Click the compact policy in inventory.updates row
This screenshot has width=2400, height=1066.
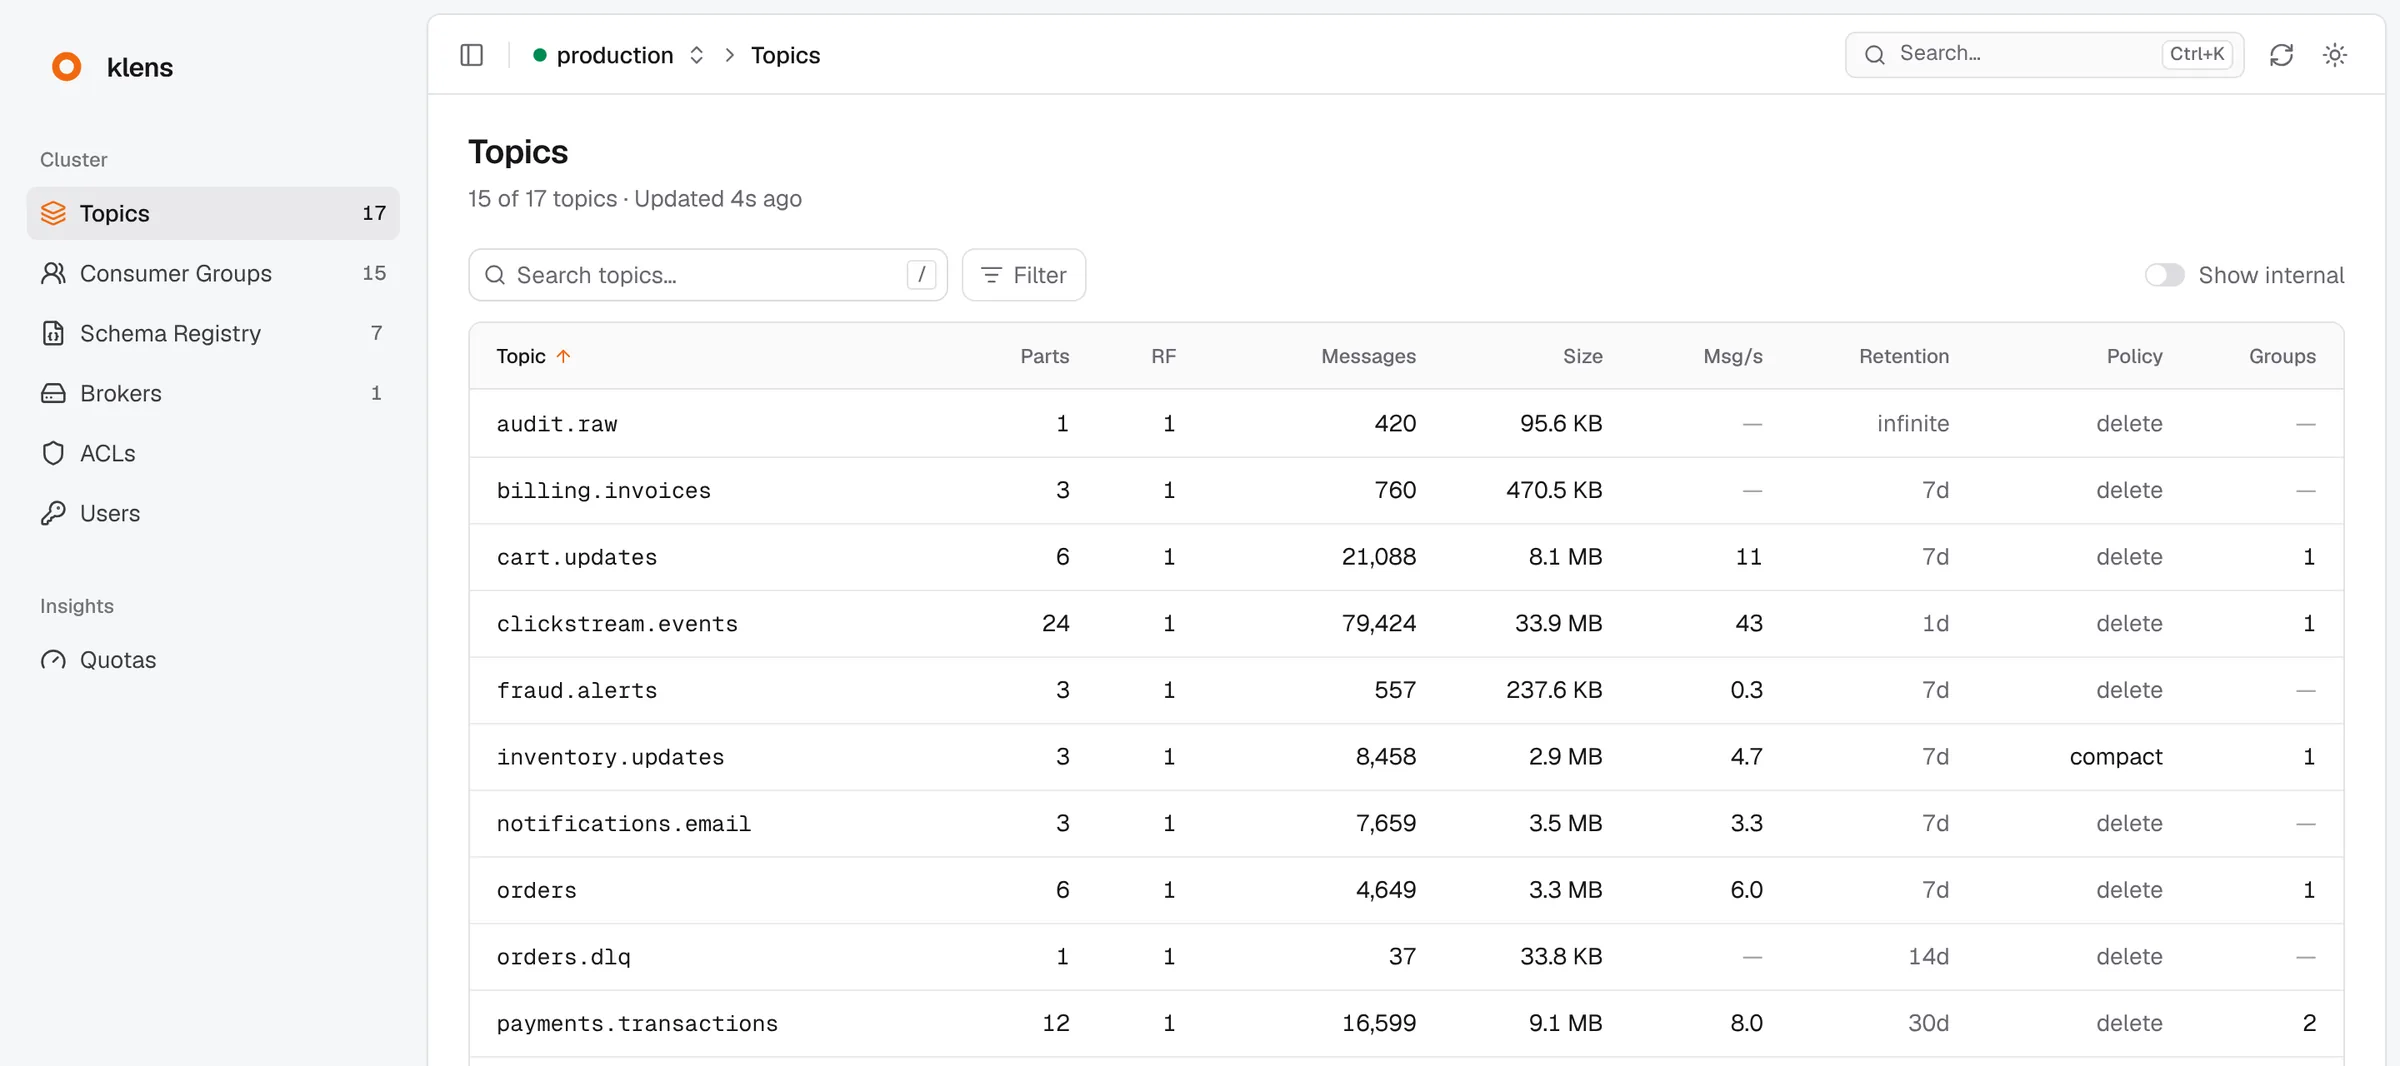pos(2116,757)
